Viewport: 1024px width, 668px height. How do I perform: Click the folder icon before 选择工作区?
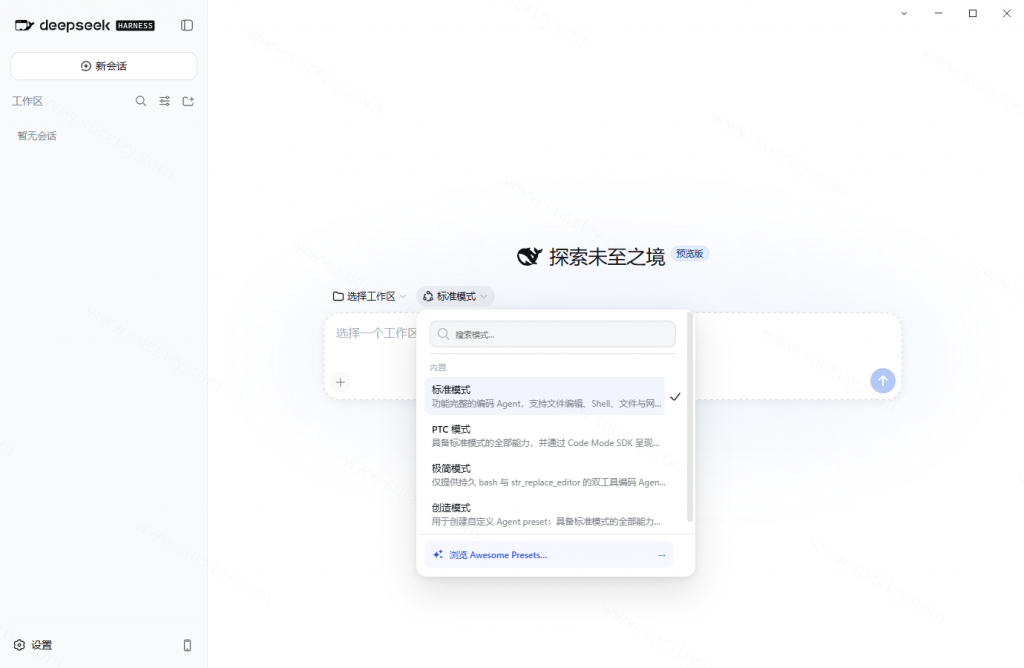coord(338,296)
